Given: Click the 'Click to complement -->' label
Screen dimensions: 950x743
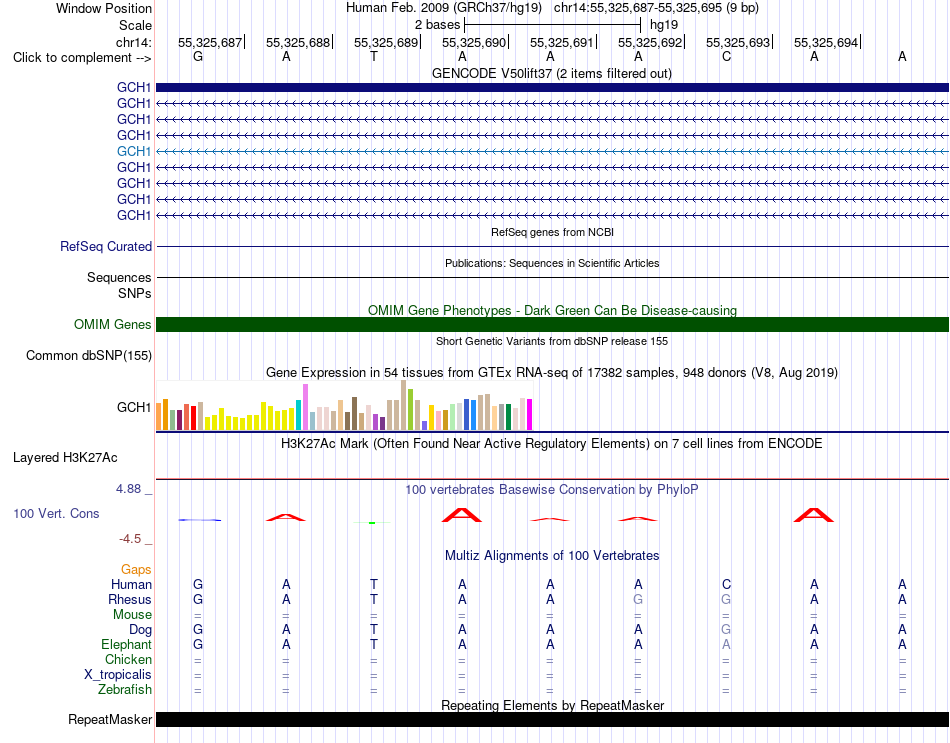Looking at the screenshot, I should tap(82, 58).
